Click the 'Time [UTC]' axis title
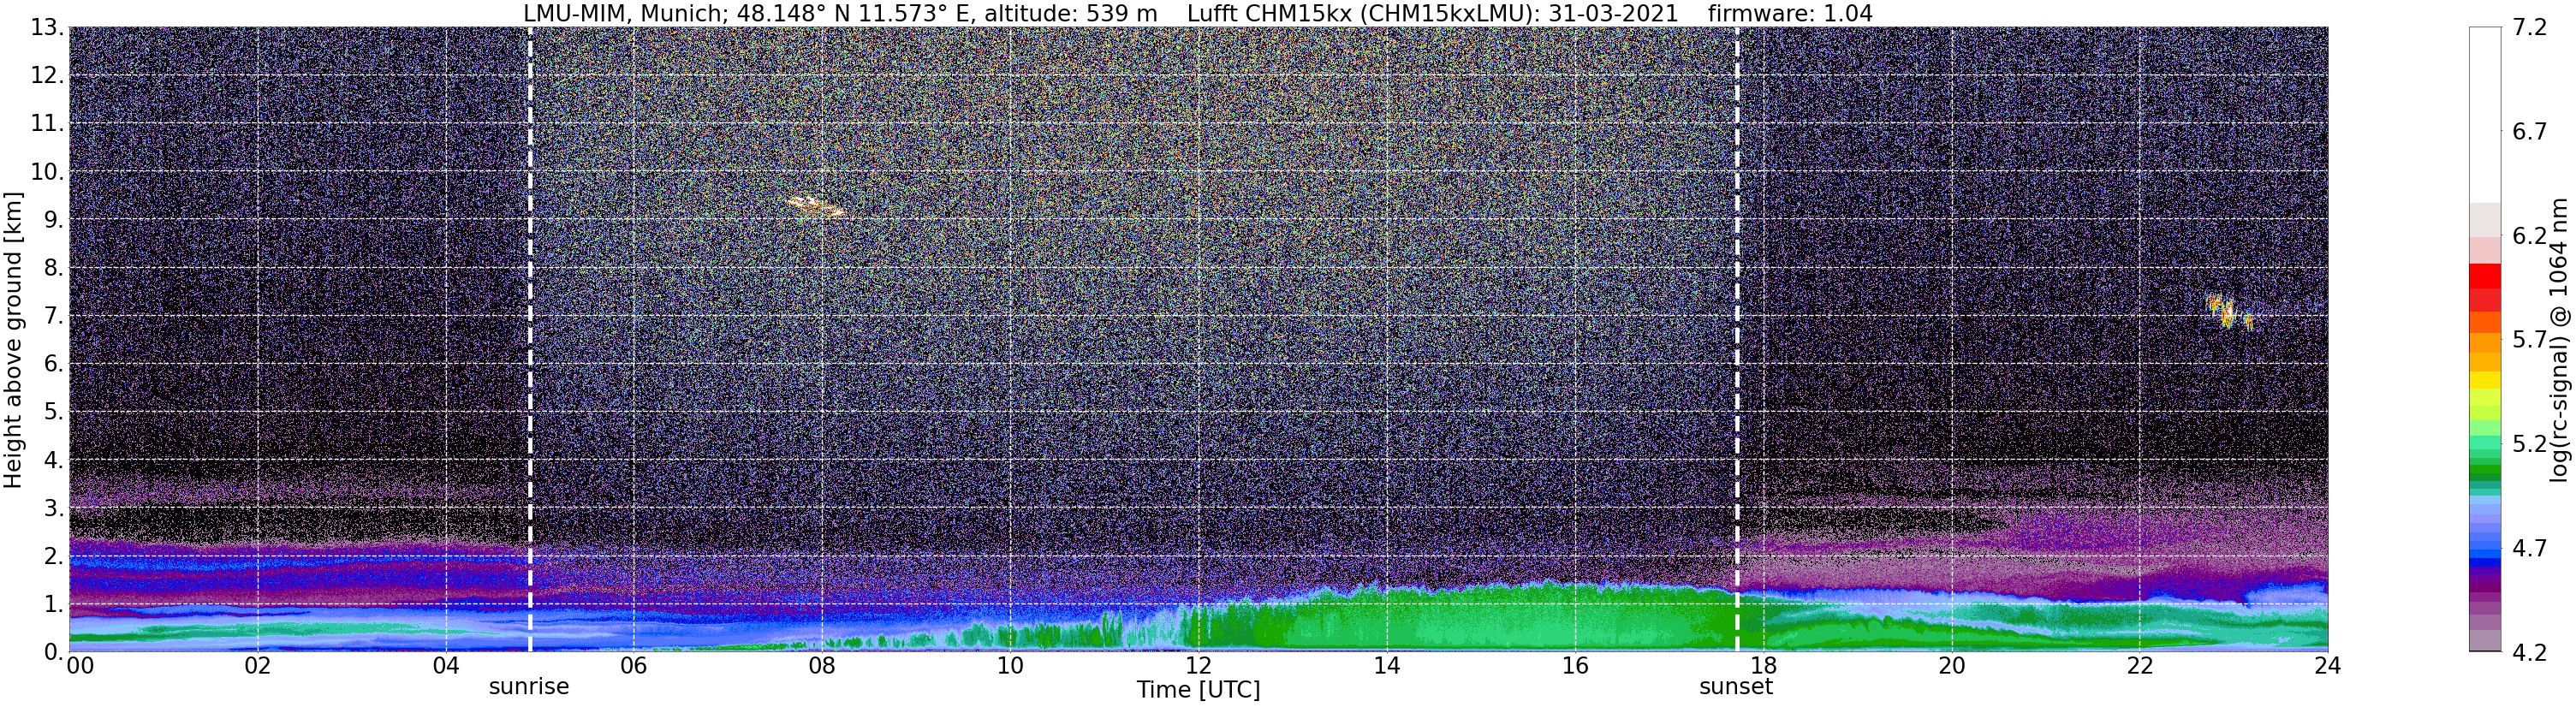 tap(1198, 690)
